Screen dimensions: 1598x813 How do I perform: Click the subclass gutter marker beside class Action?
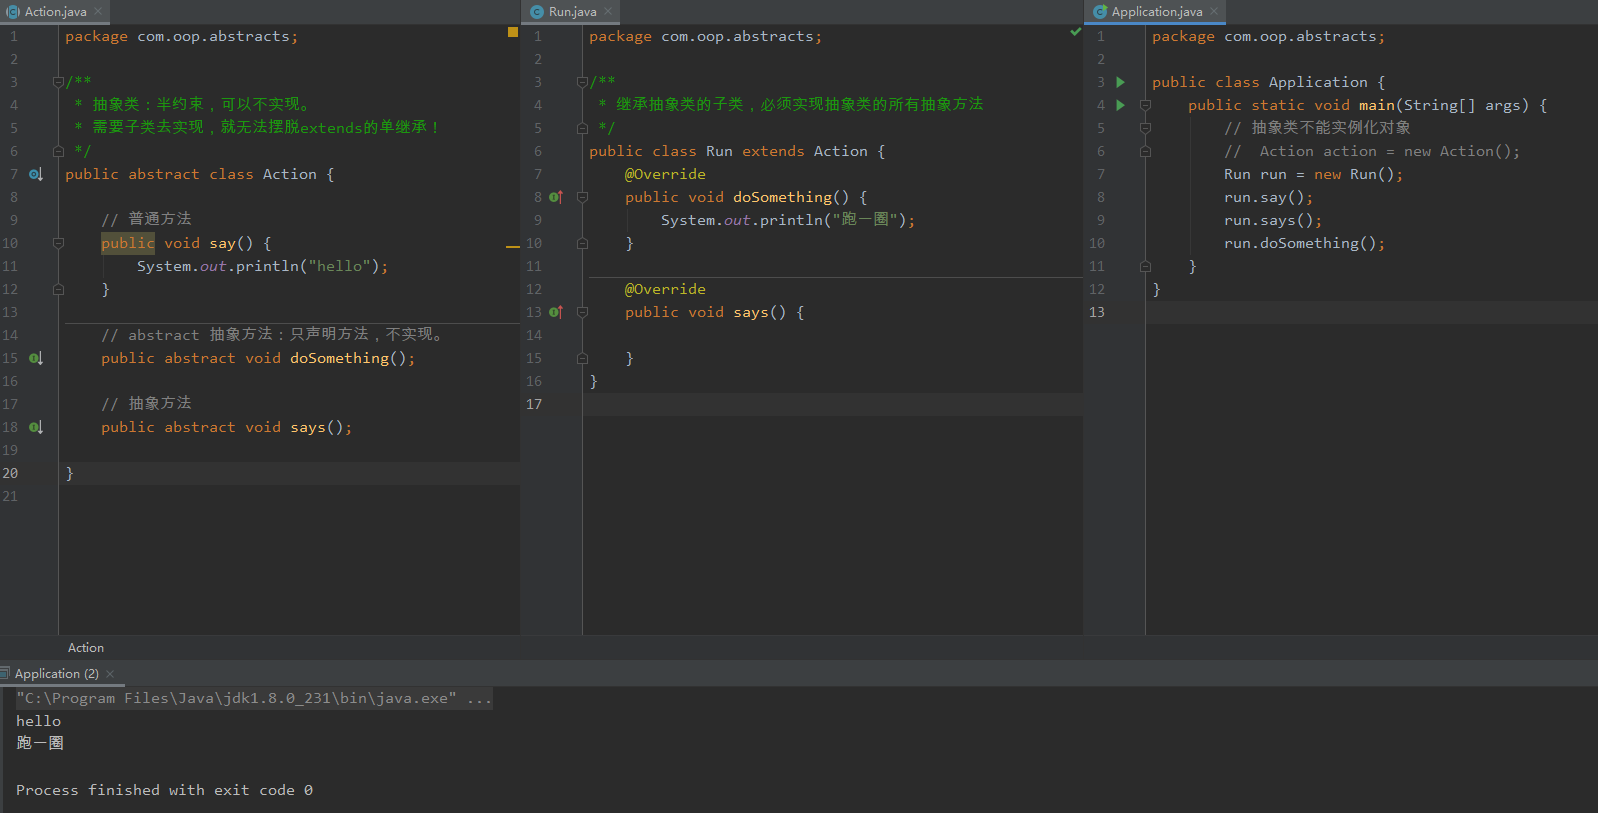click(x=36, y=174)
